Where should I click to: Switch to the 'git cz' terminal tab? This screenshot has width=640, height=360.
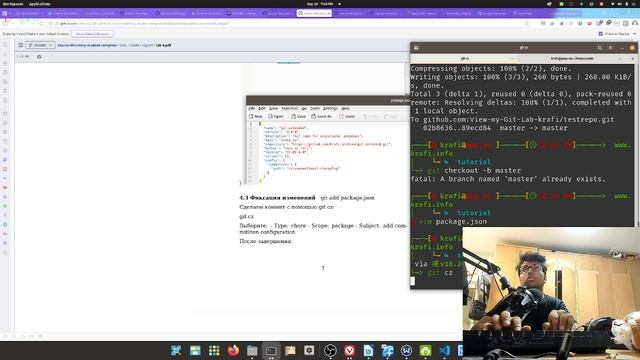click(464, 59)
